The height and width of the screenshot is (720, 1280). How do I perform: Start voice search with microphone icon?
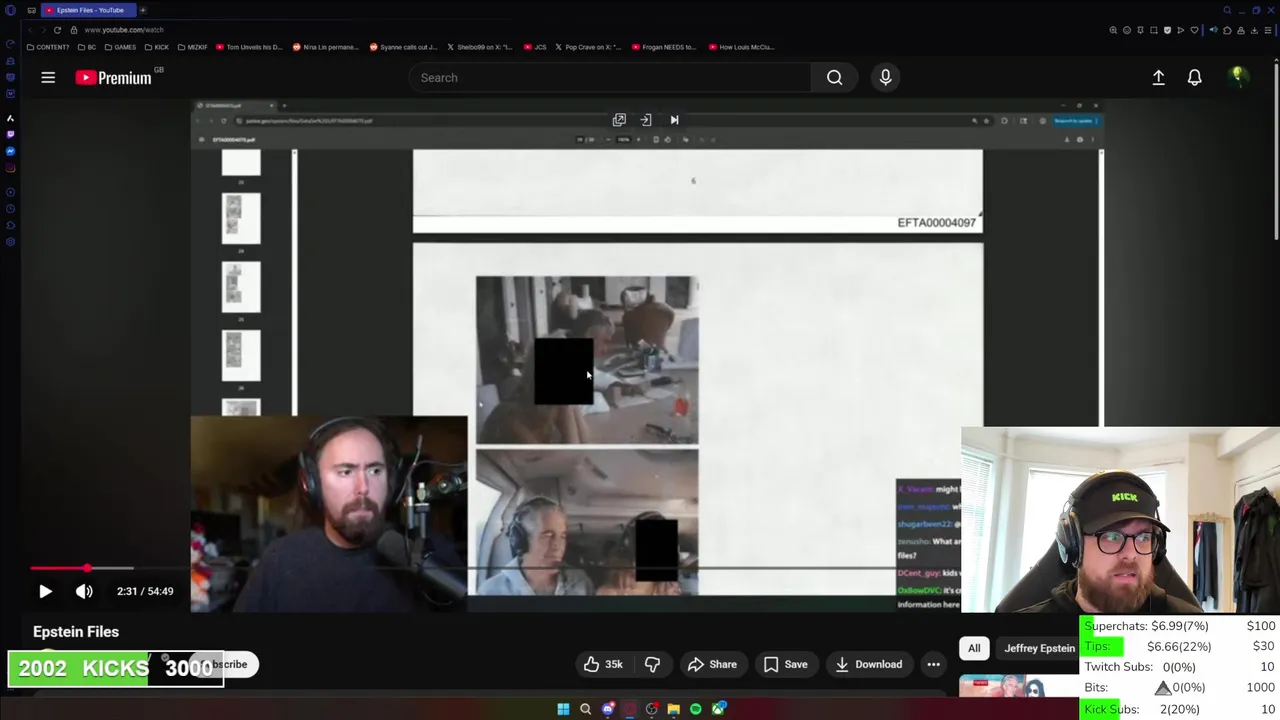[x=885, y=77]
